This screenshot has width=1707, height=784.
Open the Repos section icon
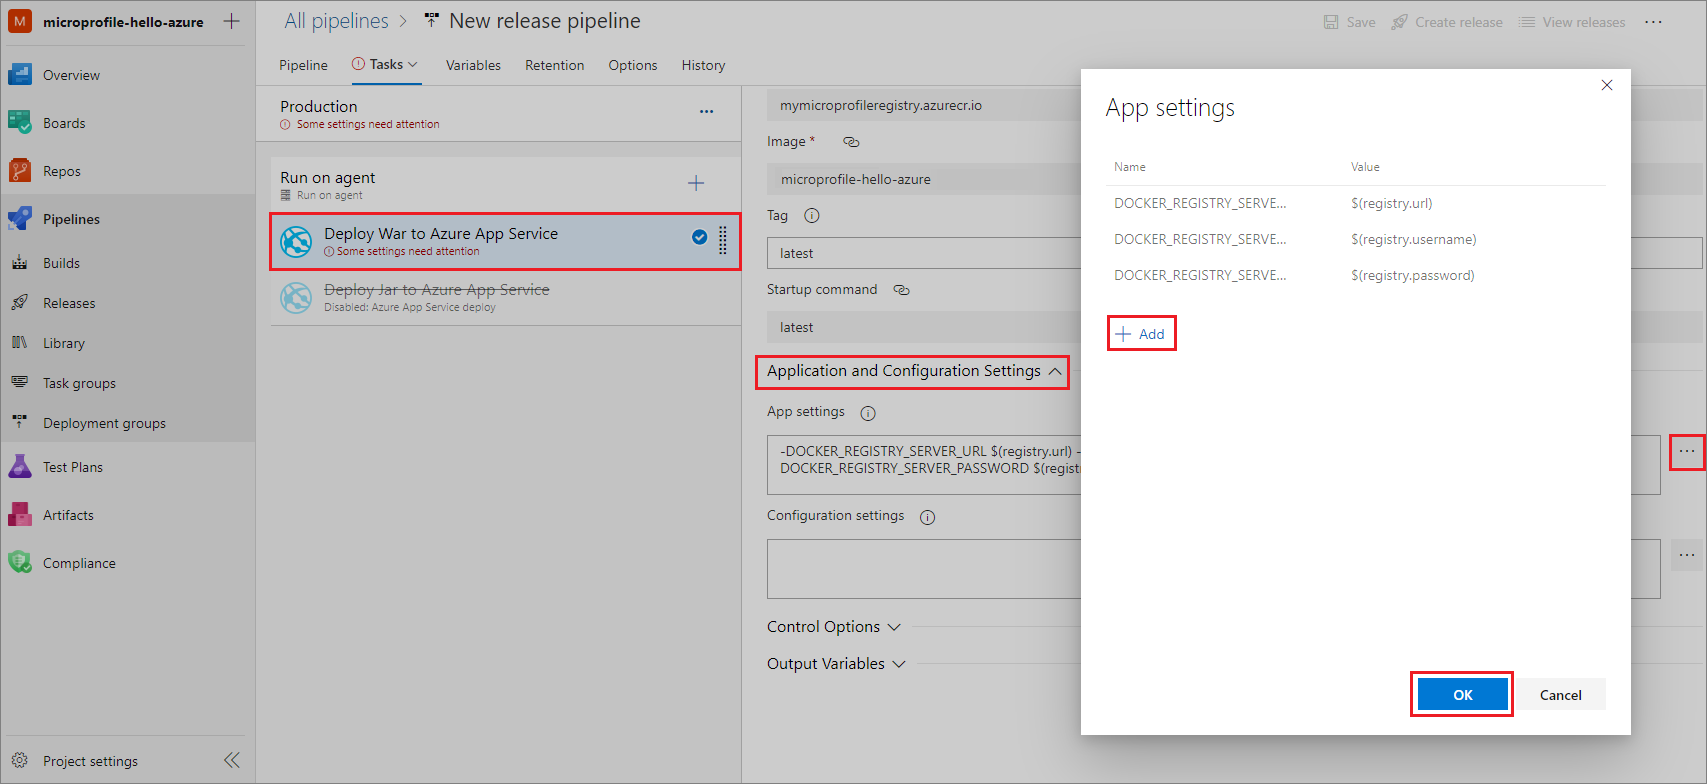(x=20, y=171)
